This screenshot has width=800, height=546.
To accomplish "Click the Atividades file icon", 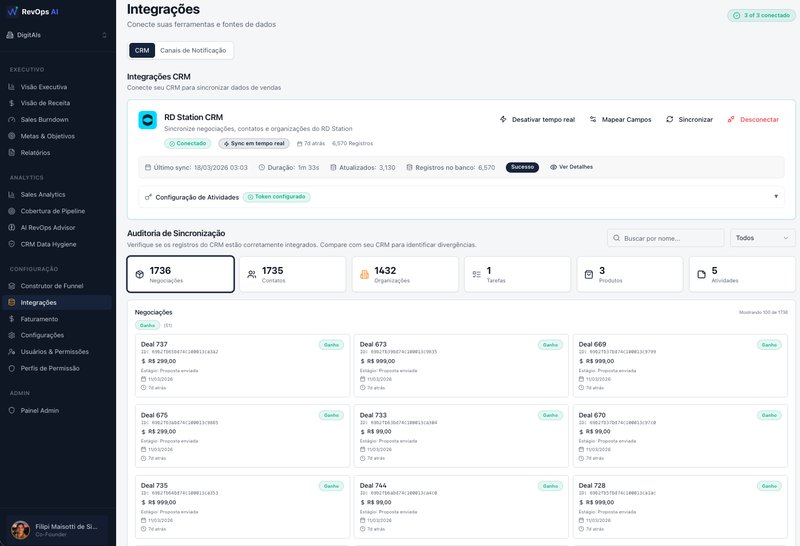I will (x=702, y=275).
